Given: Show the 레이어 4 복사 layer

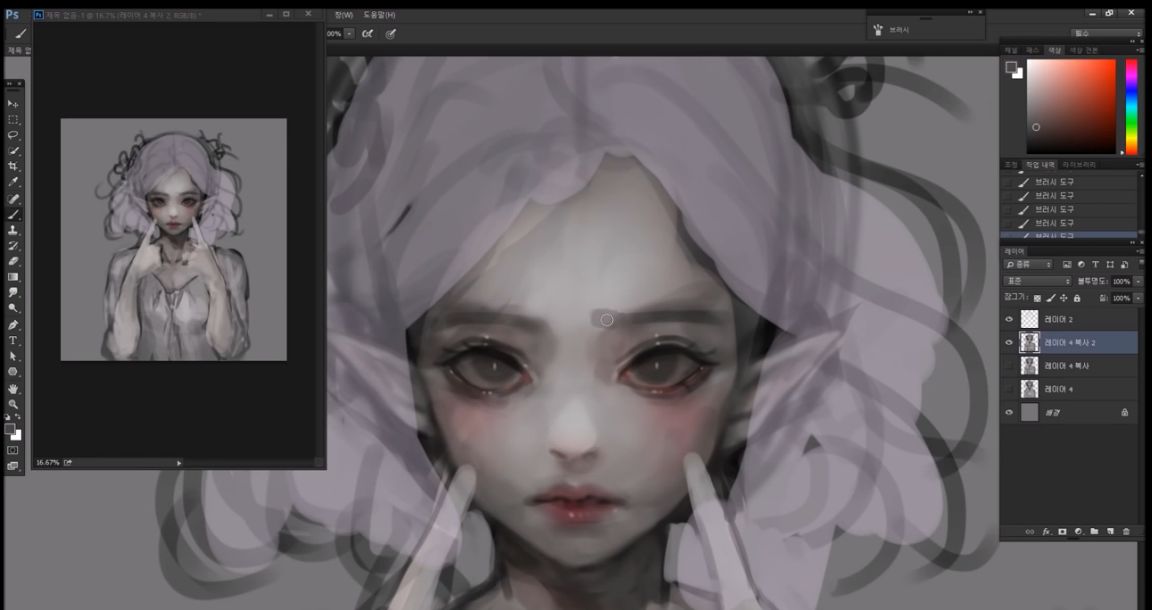Looking at the screenshot, I should [1009, 364].
